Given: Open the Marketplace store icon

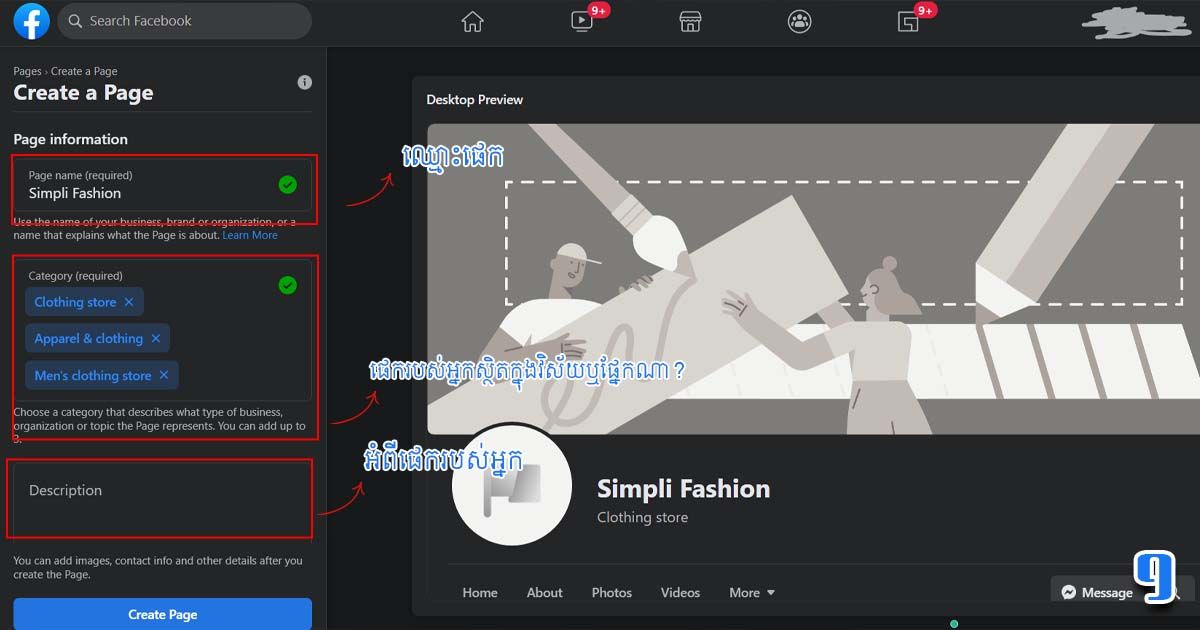Looking at the screenshot, I should pos(690,22).
